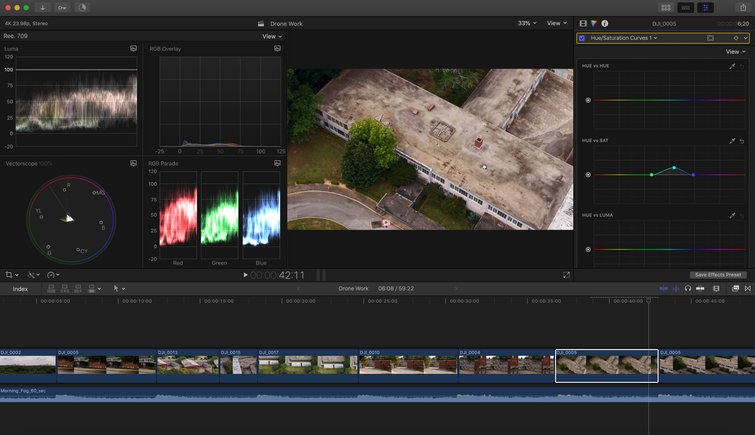Open the Color inspector tab icon
Screen dimensions: 755x435
point(594,22)
